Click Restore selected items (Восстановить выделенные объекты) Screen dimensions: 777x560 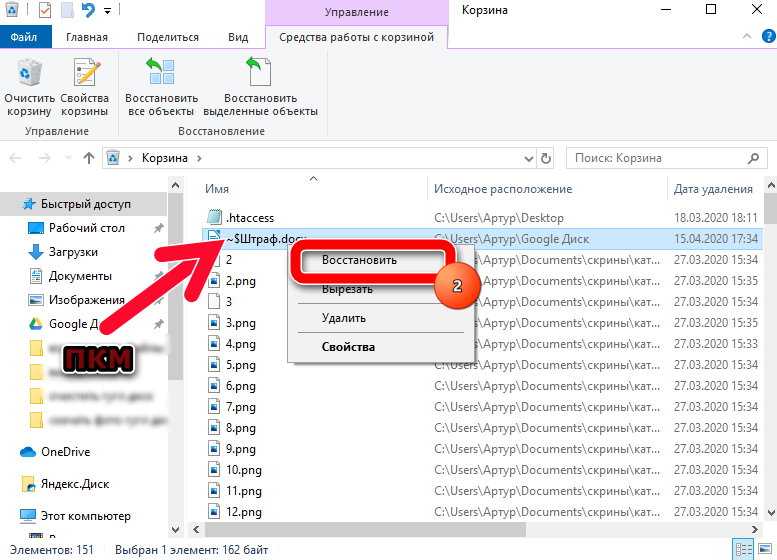(x=260, y=87)
